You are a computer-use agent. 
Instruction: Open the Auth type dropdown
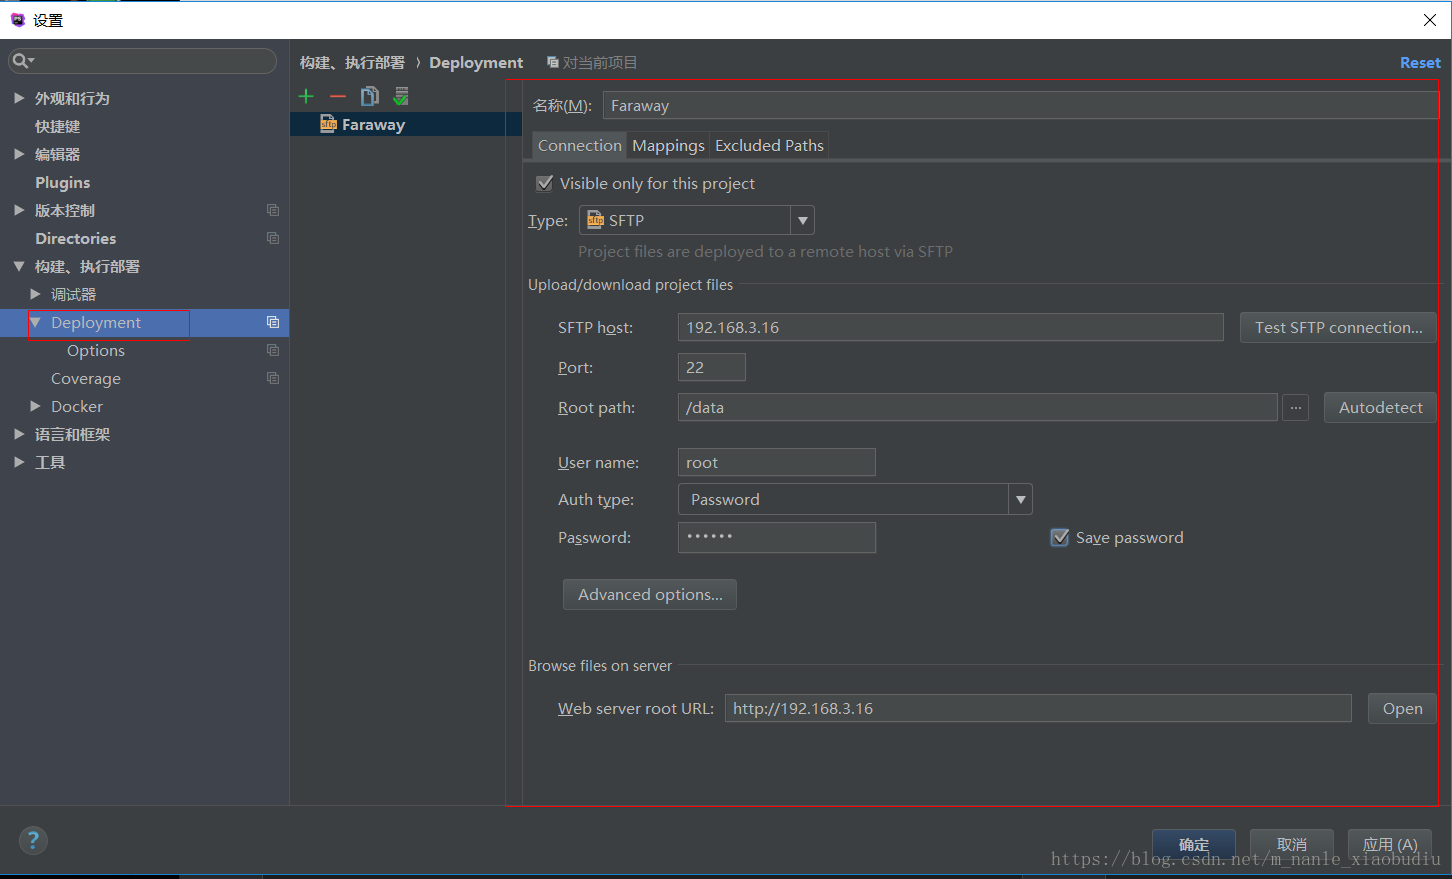1020,499
